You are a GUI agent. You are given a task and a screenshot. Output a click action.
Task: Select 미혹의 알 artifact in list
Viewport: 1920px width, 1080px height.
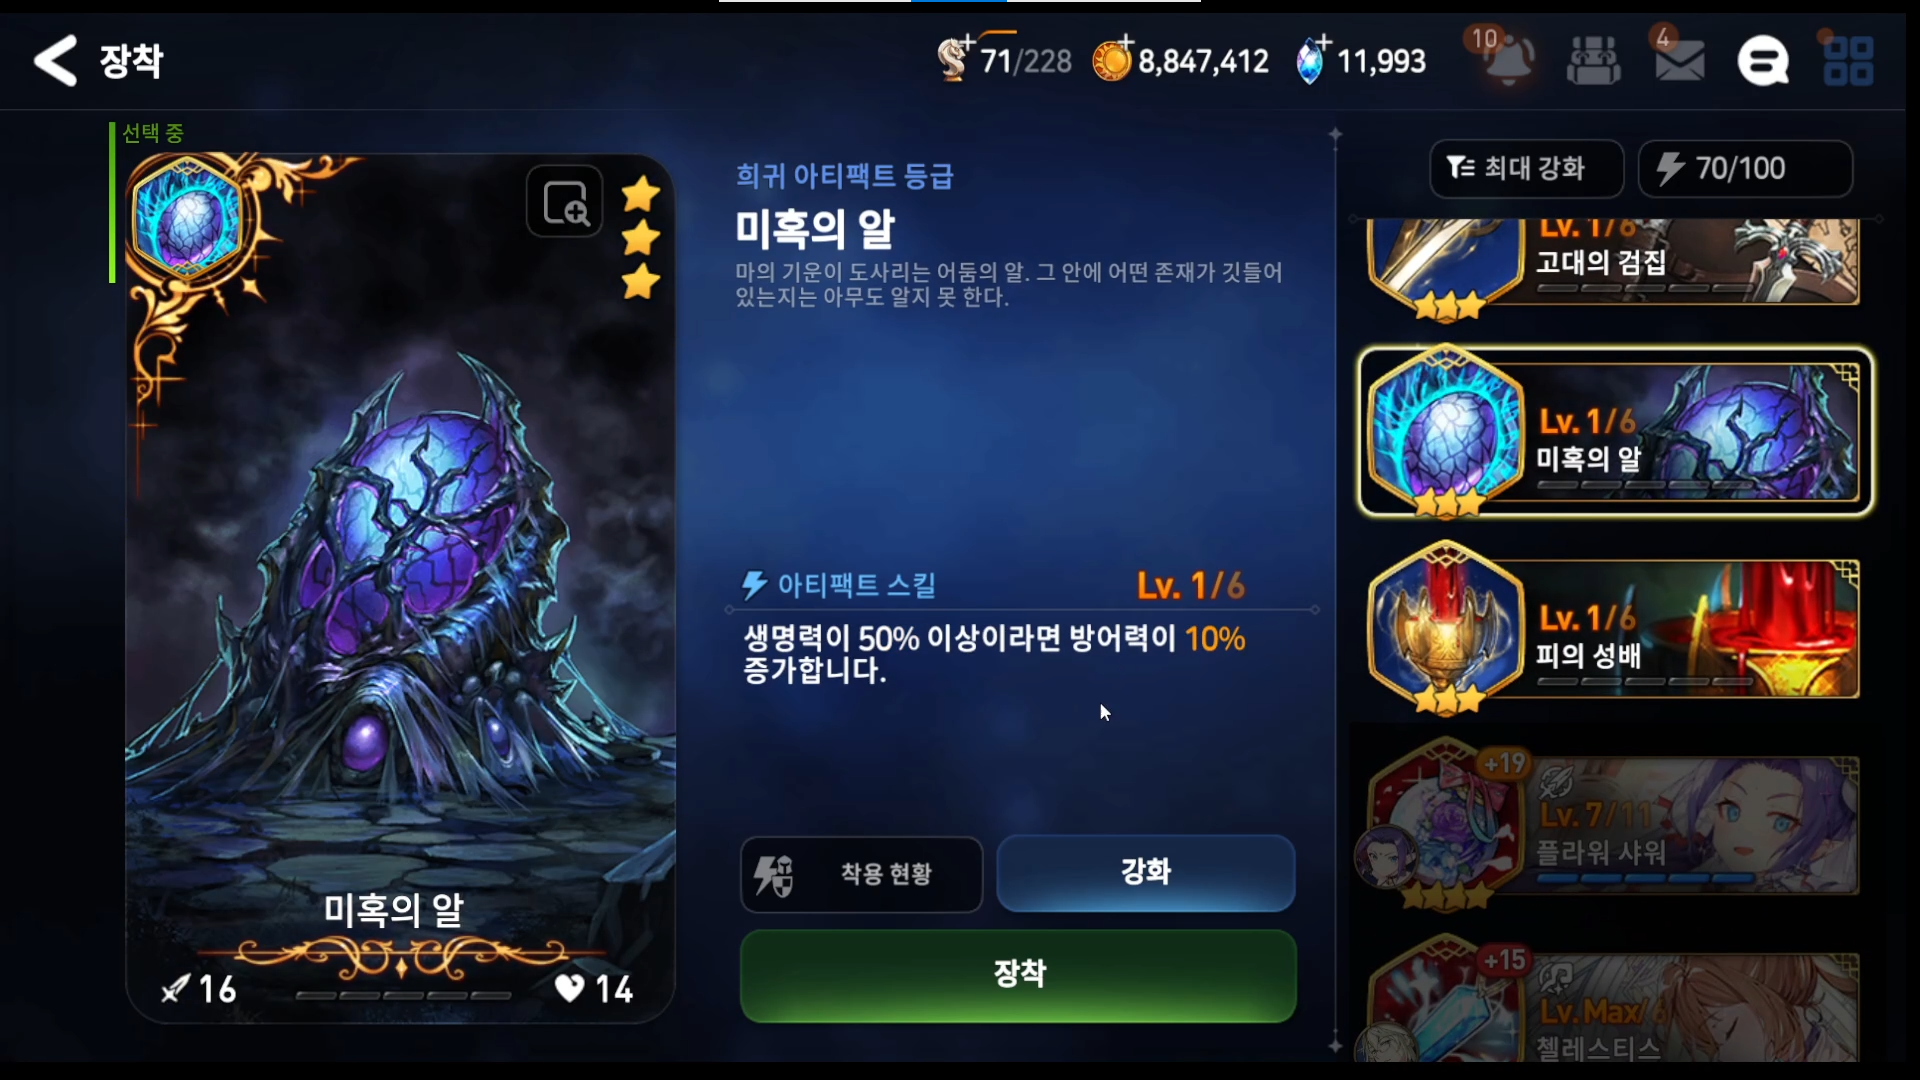coord(1614,432)
